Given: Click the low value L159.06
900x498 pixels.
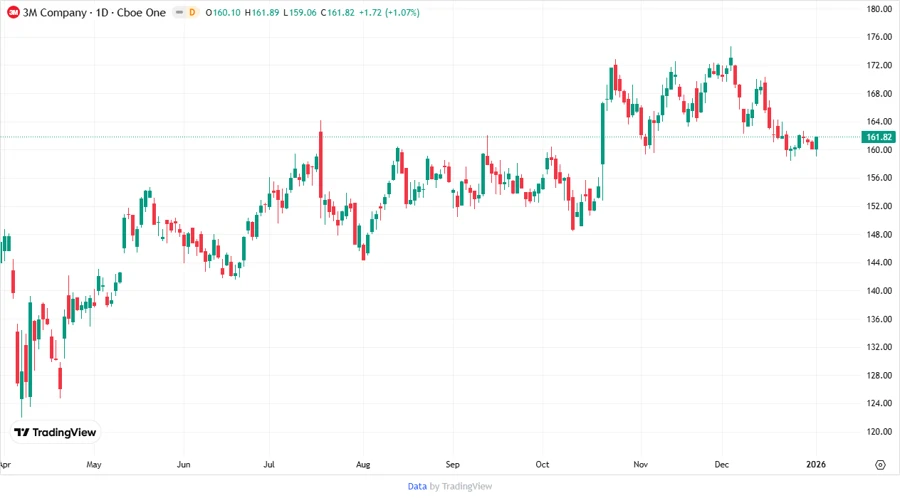Looking at the screenshot, I should coord(300,13).
